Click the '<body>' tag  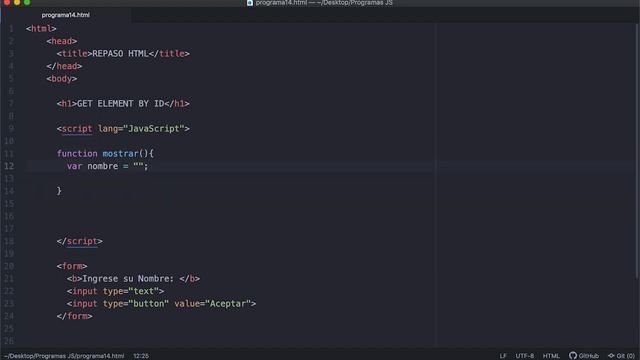pos(62,79)
